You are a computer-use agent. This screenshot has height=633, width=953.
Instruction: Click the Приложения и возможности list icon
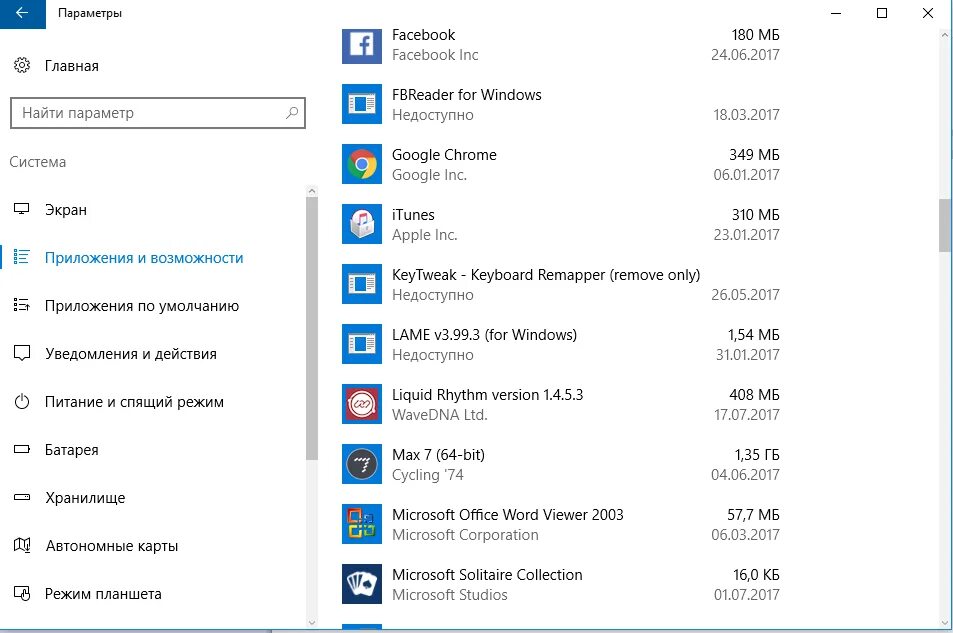tap(22, 257)
